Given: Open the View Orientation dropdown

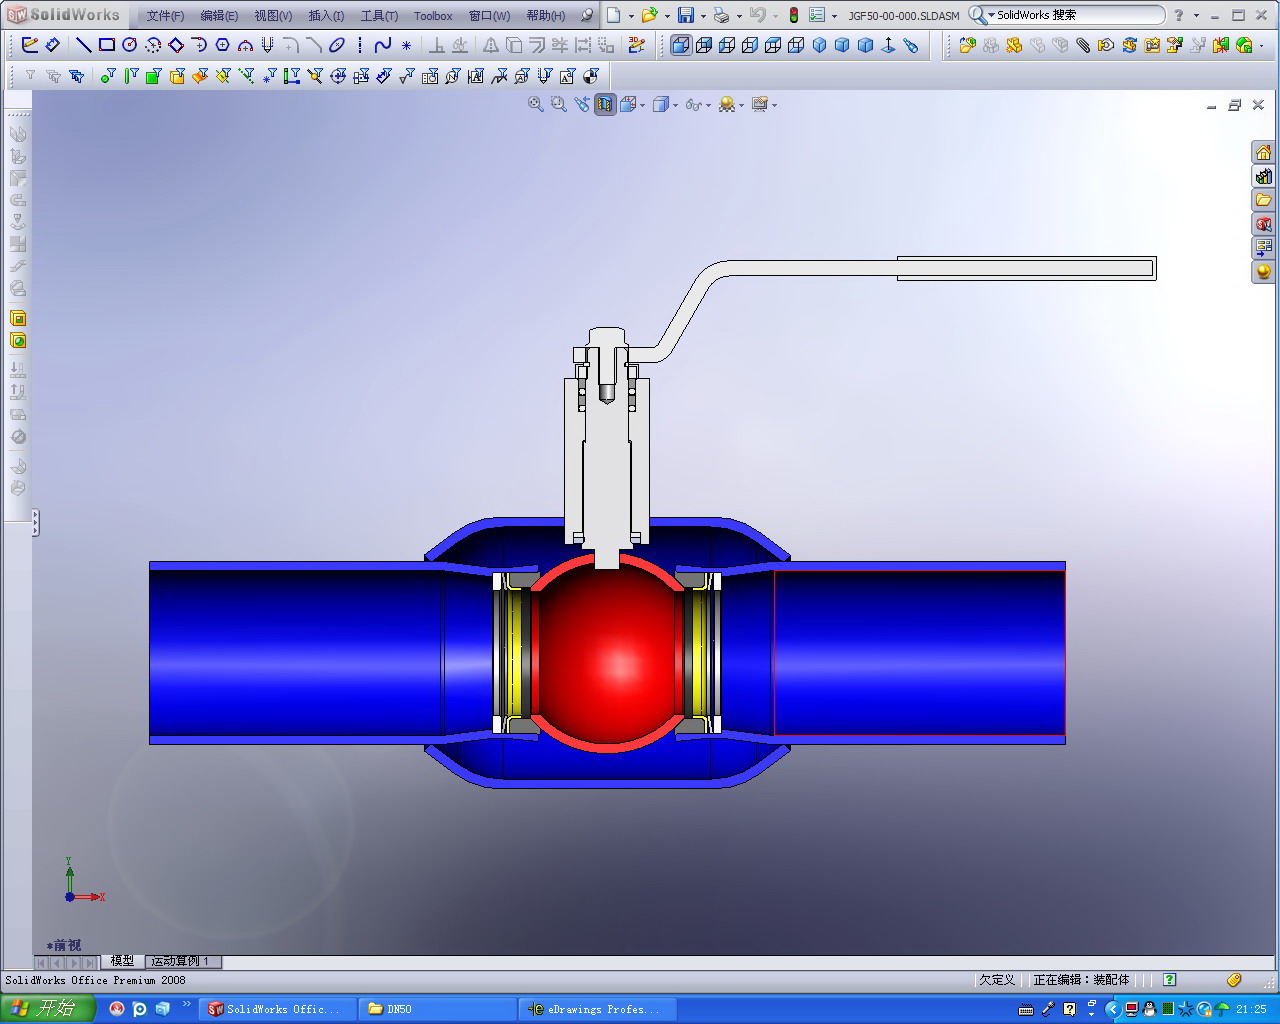Looking at the screenshot, I should click(x=641, y=104).
